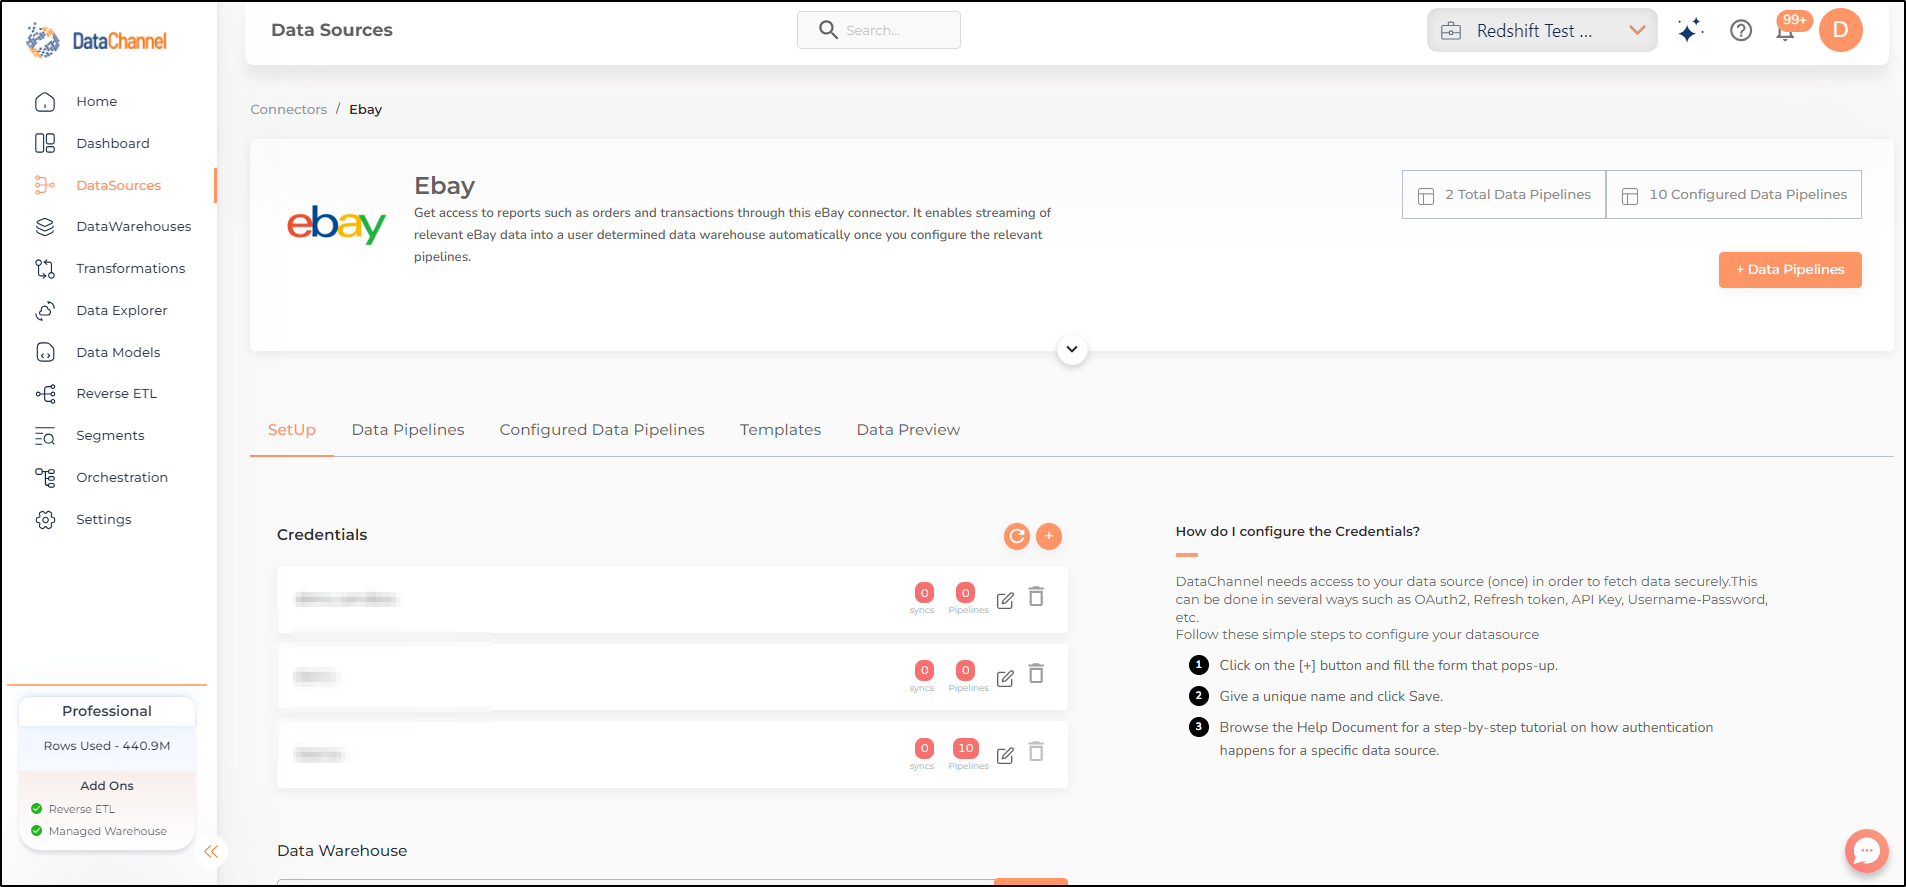Image resolution: width=1906 pixels, height=887 pixels.
Task: Click the Ebay breadcrumb text
Action: (366, 110)
